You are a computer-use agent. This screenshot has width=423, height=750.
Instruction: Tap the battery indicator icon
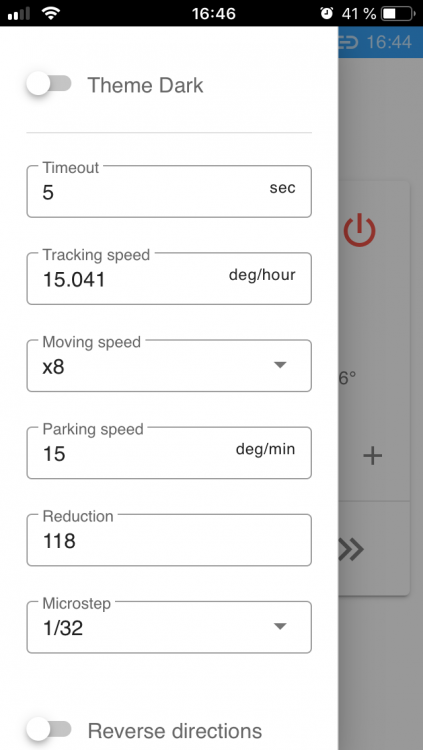coord(398,13)
